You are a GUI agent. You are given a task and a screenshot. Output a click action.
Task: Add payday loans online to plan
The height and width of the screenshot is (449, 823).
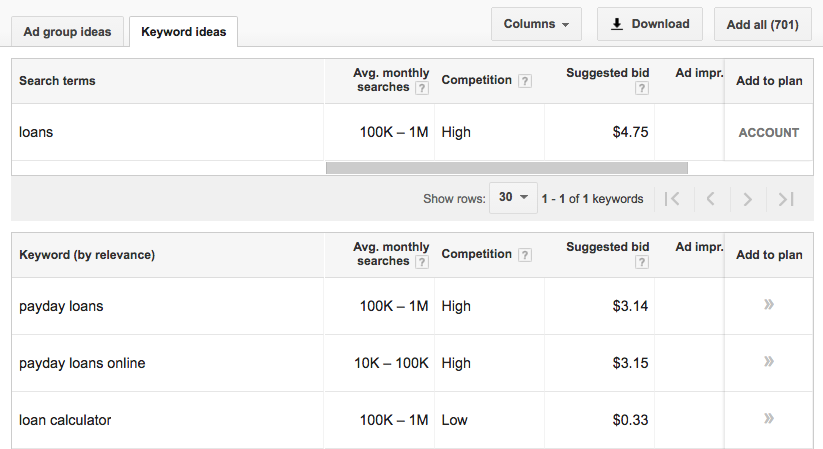(x=768, y=362)
